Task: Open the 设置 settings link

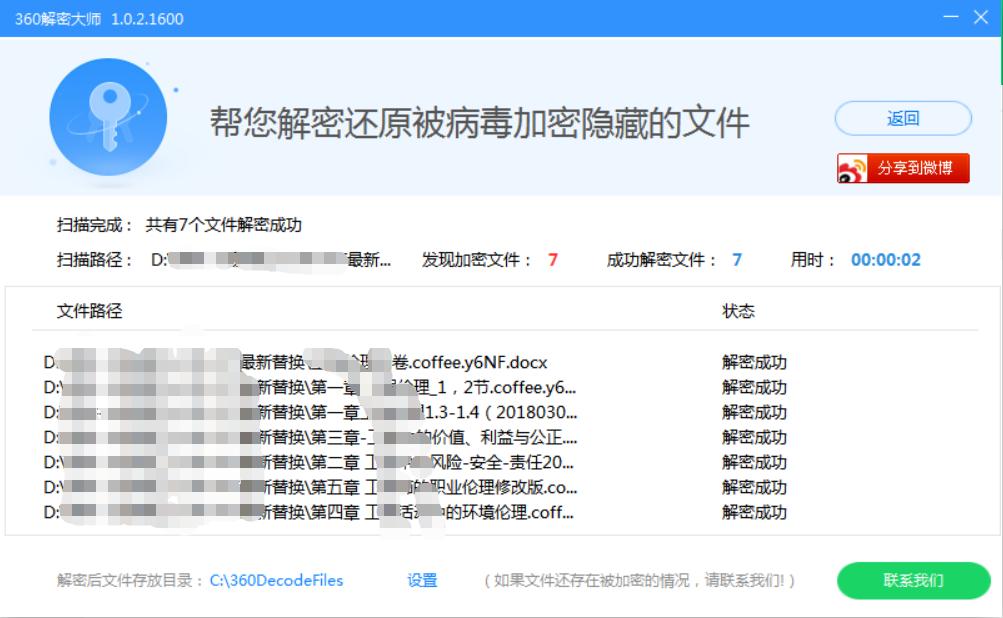Action: tap(421, 580)
